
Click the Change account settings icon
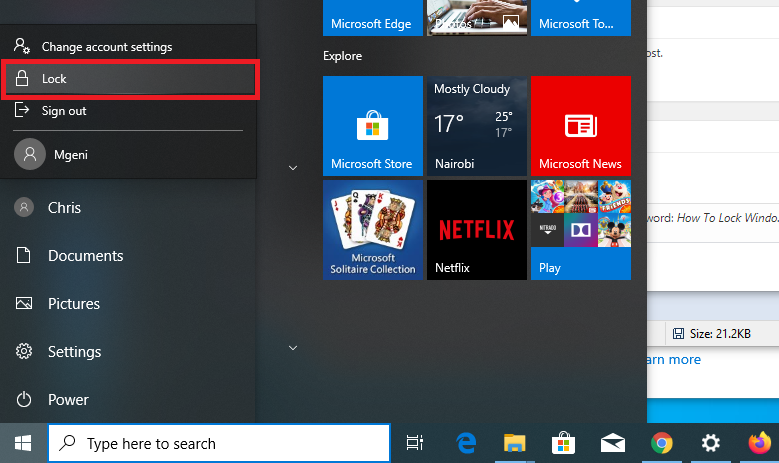pos(22,46)
